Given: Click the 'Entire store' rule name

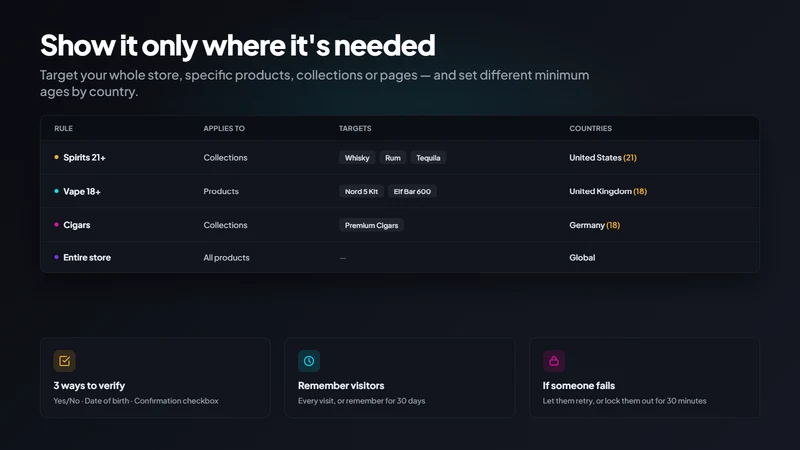Looking at the screenshot, I should [87, 258].
